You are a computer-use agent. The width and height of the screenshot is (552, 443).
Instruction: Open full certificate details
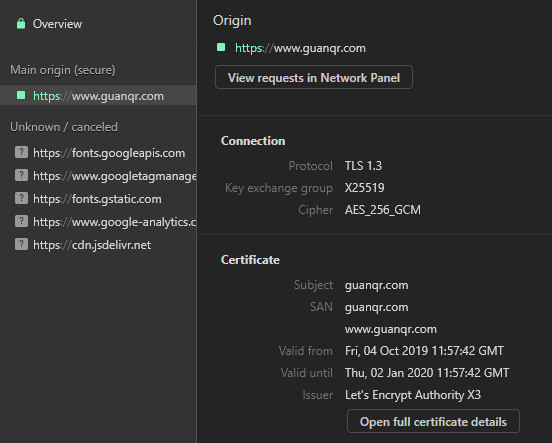[433, 421]
